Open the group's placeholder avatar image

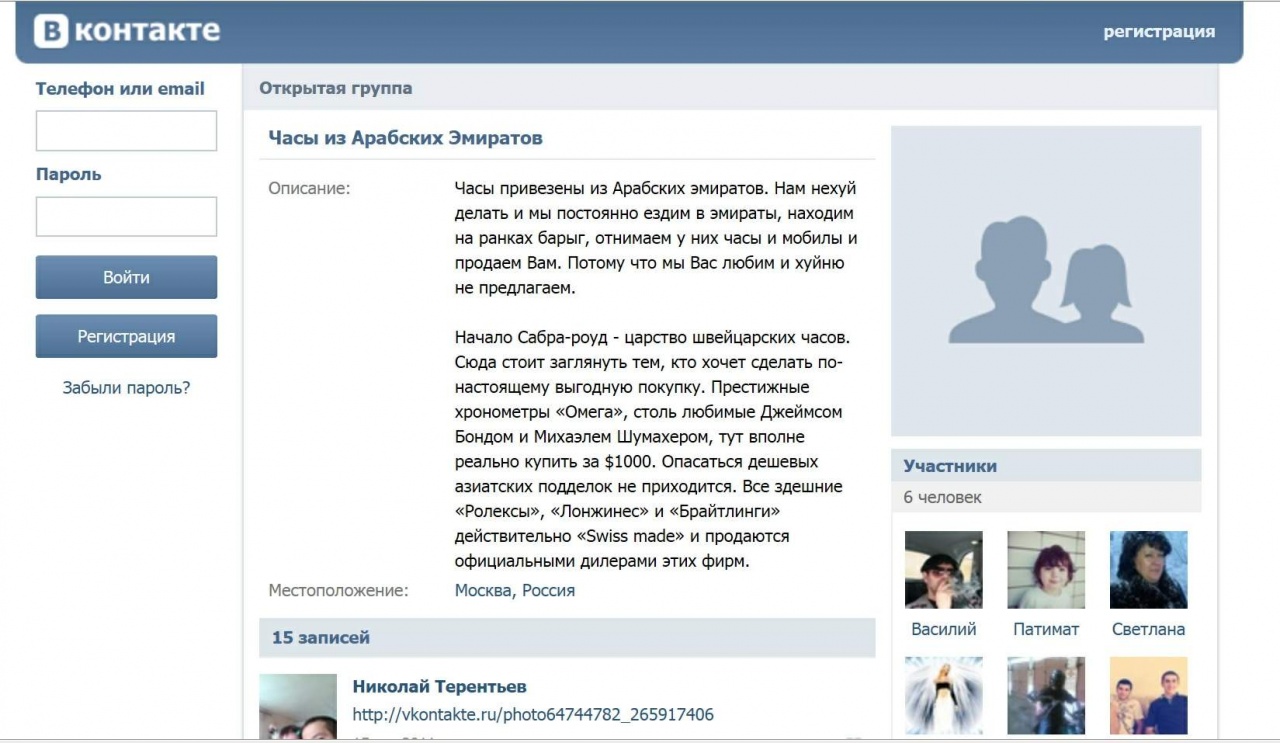click(1046, 281)
